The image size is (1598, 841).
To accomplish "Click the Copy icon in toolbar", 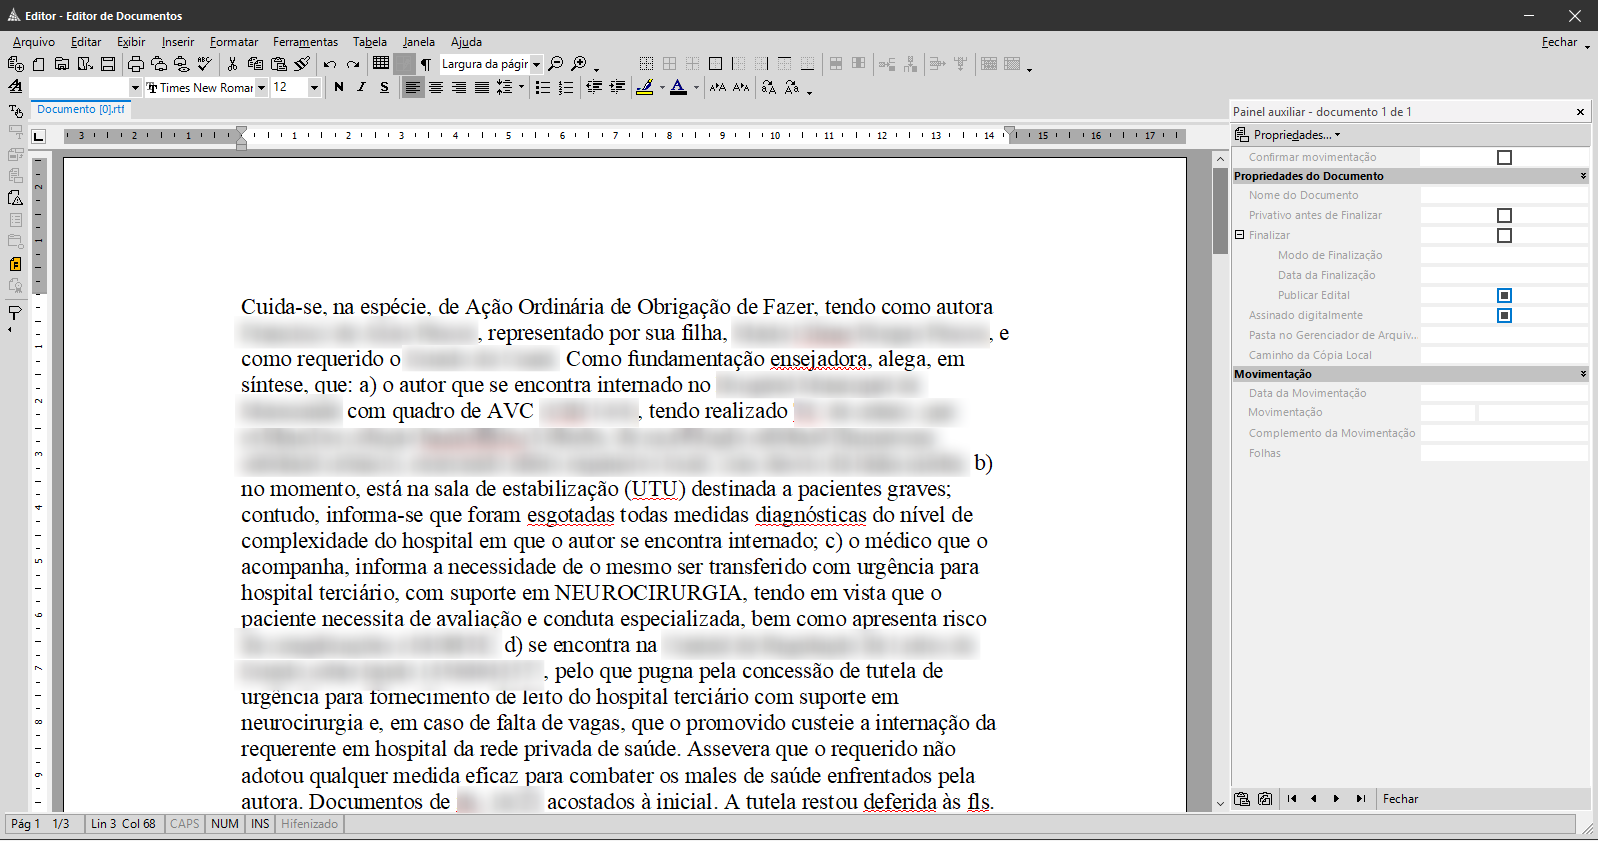I will [255, 64].
